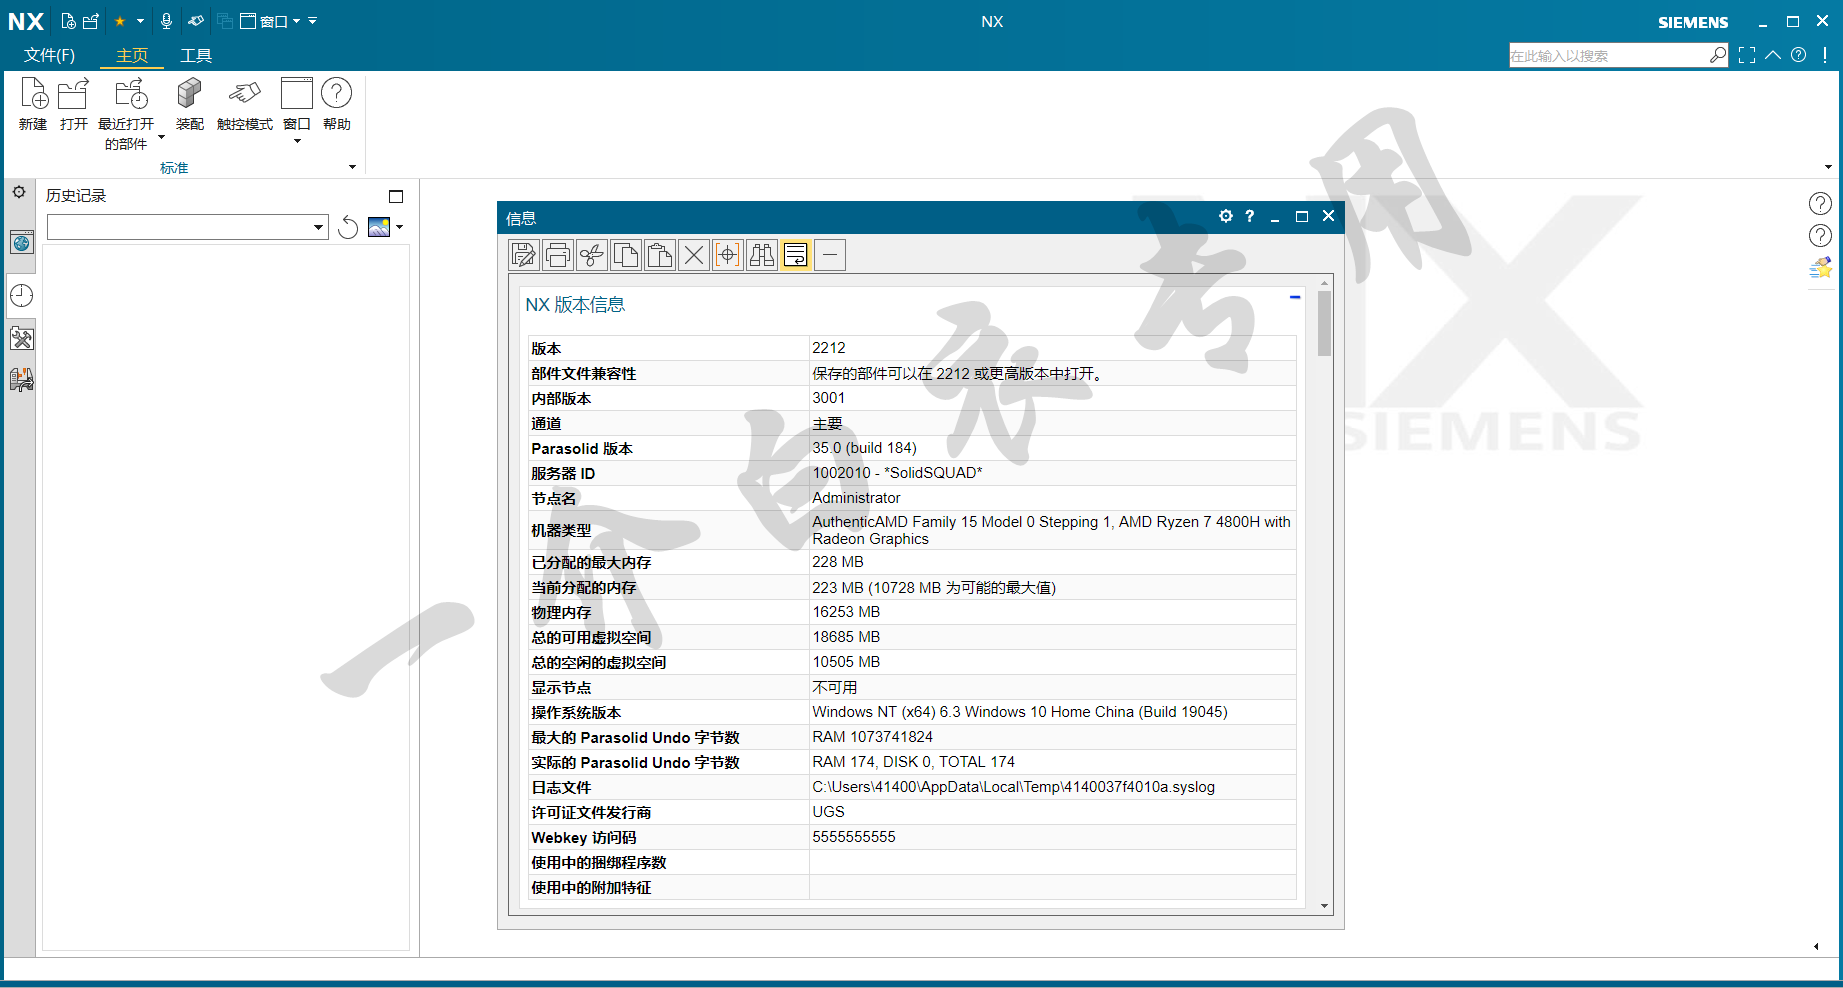Click the Cut scissors icon in the Information toolbar

592,255
